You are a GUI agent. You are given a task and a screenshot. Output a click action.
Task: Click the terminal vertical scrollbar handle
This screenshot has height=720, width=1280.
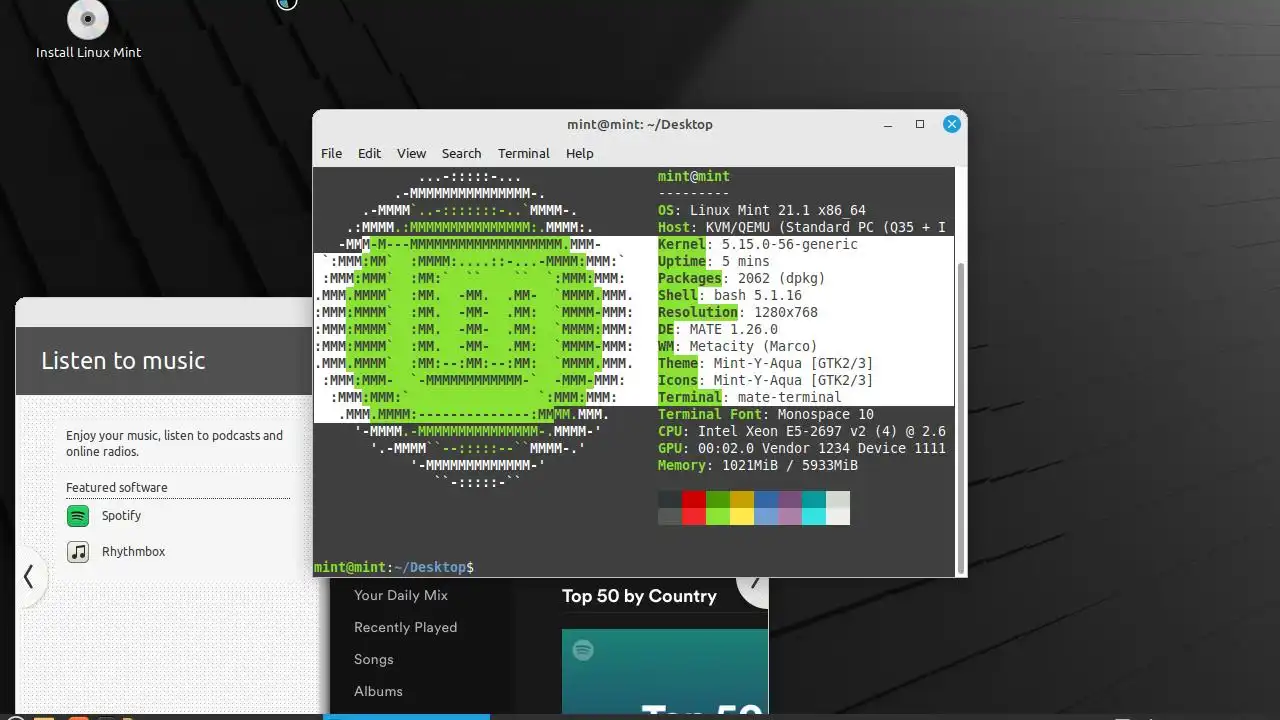coord(961,416)
